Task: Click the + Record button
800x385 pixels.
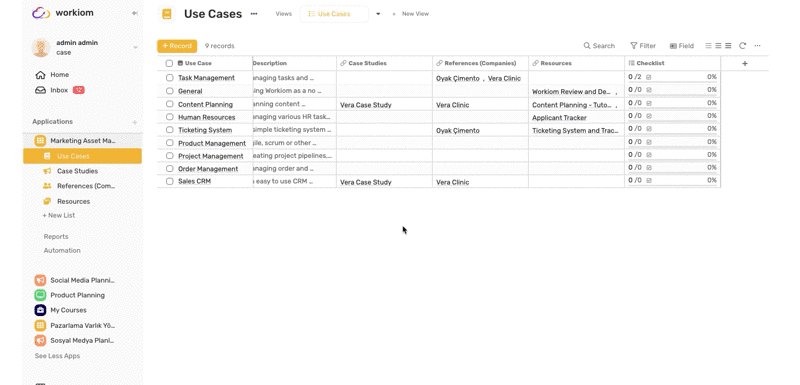Action: [177, 46]
